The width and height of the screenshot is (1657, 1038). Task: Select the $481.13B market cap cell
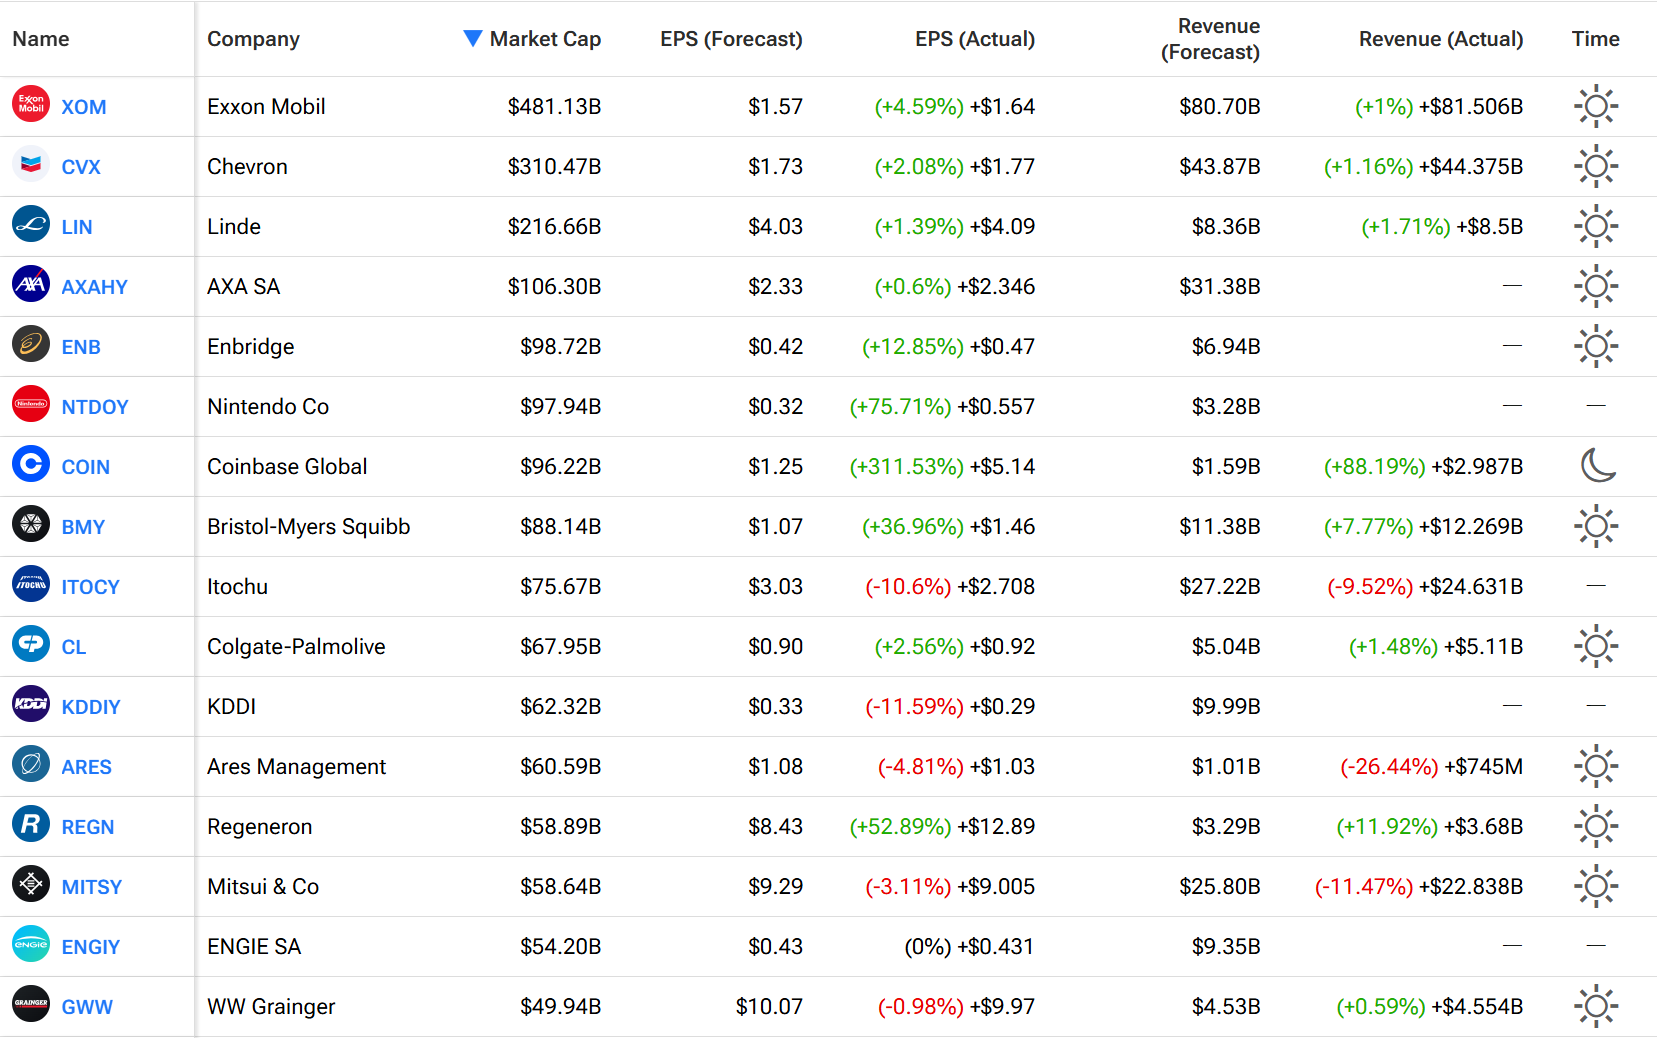click(x=554, y=106)
